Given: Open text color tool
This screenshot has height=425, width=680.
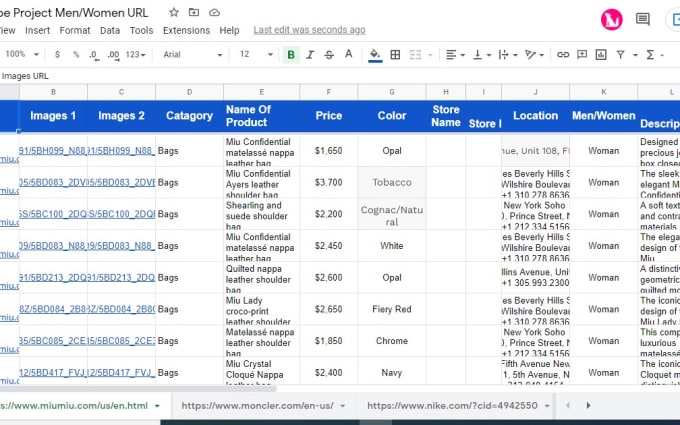Looking at the screenshot, I should tap(348, 54).
